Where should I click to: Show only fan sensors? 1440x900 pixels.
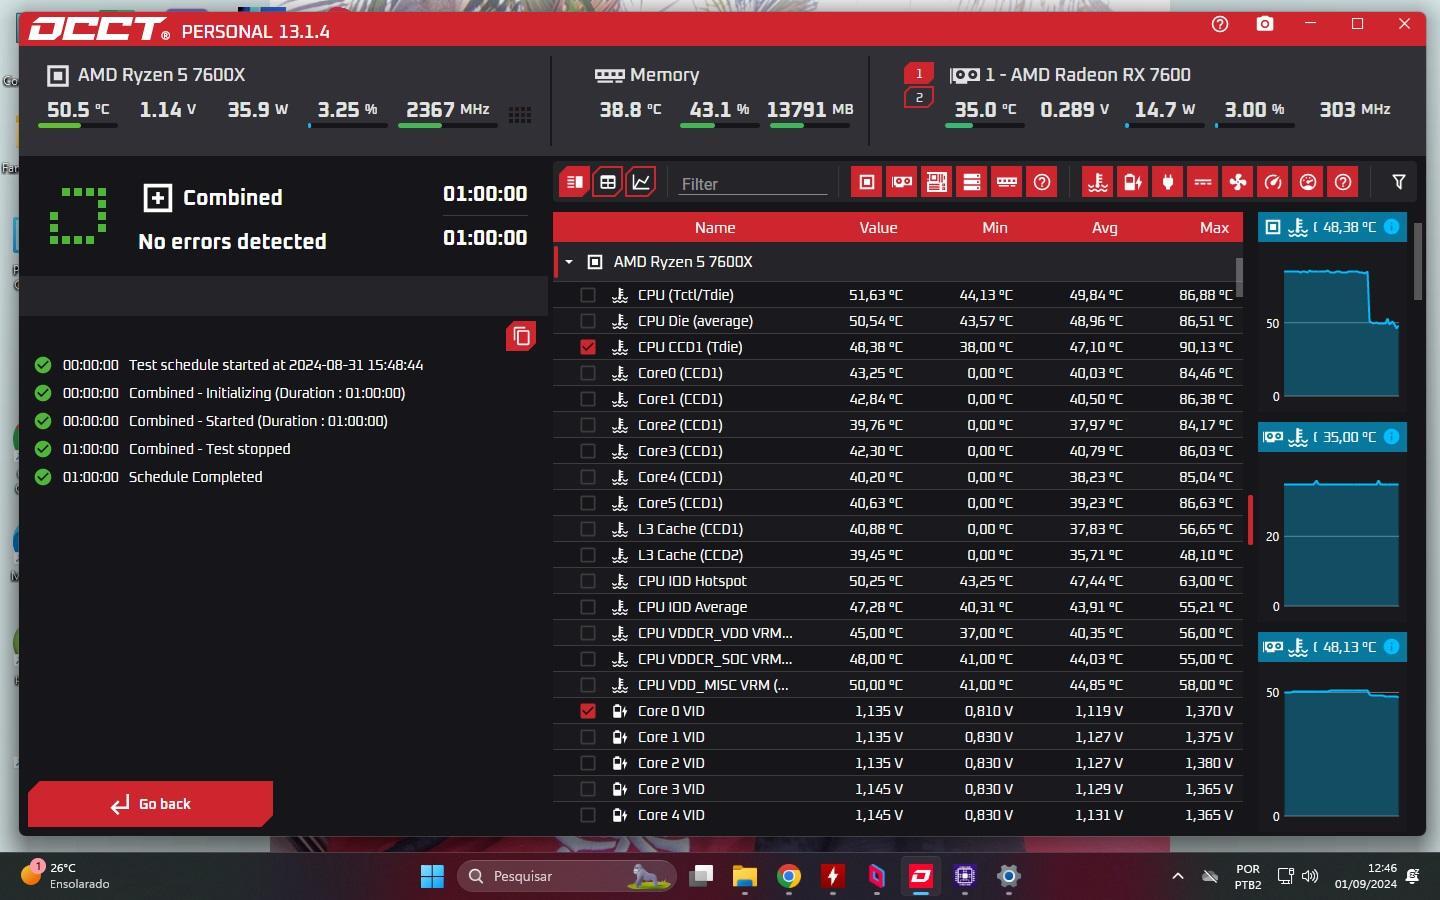point(1238,182)
